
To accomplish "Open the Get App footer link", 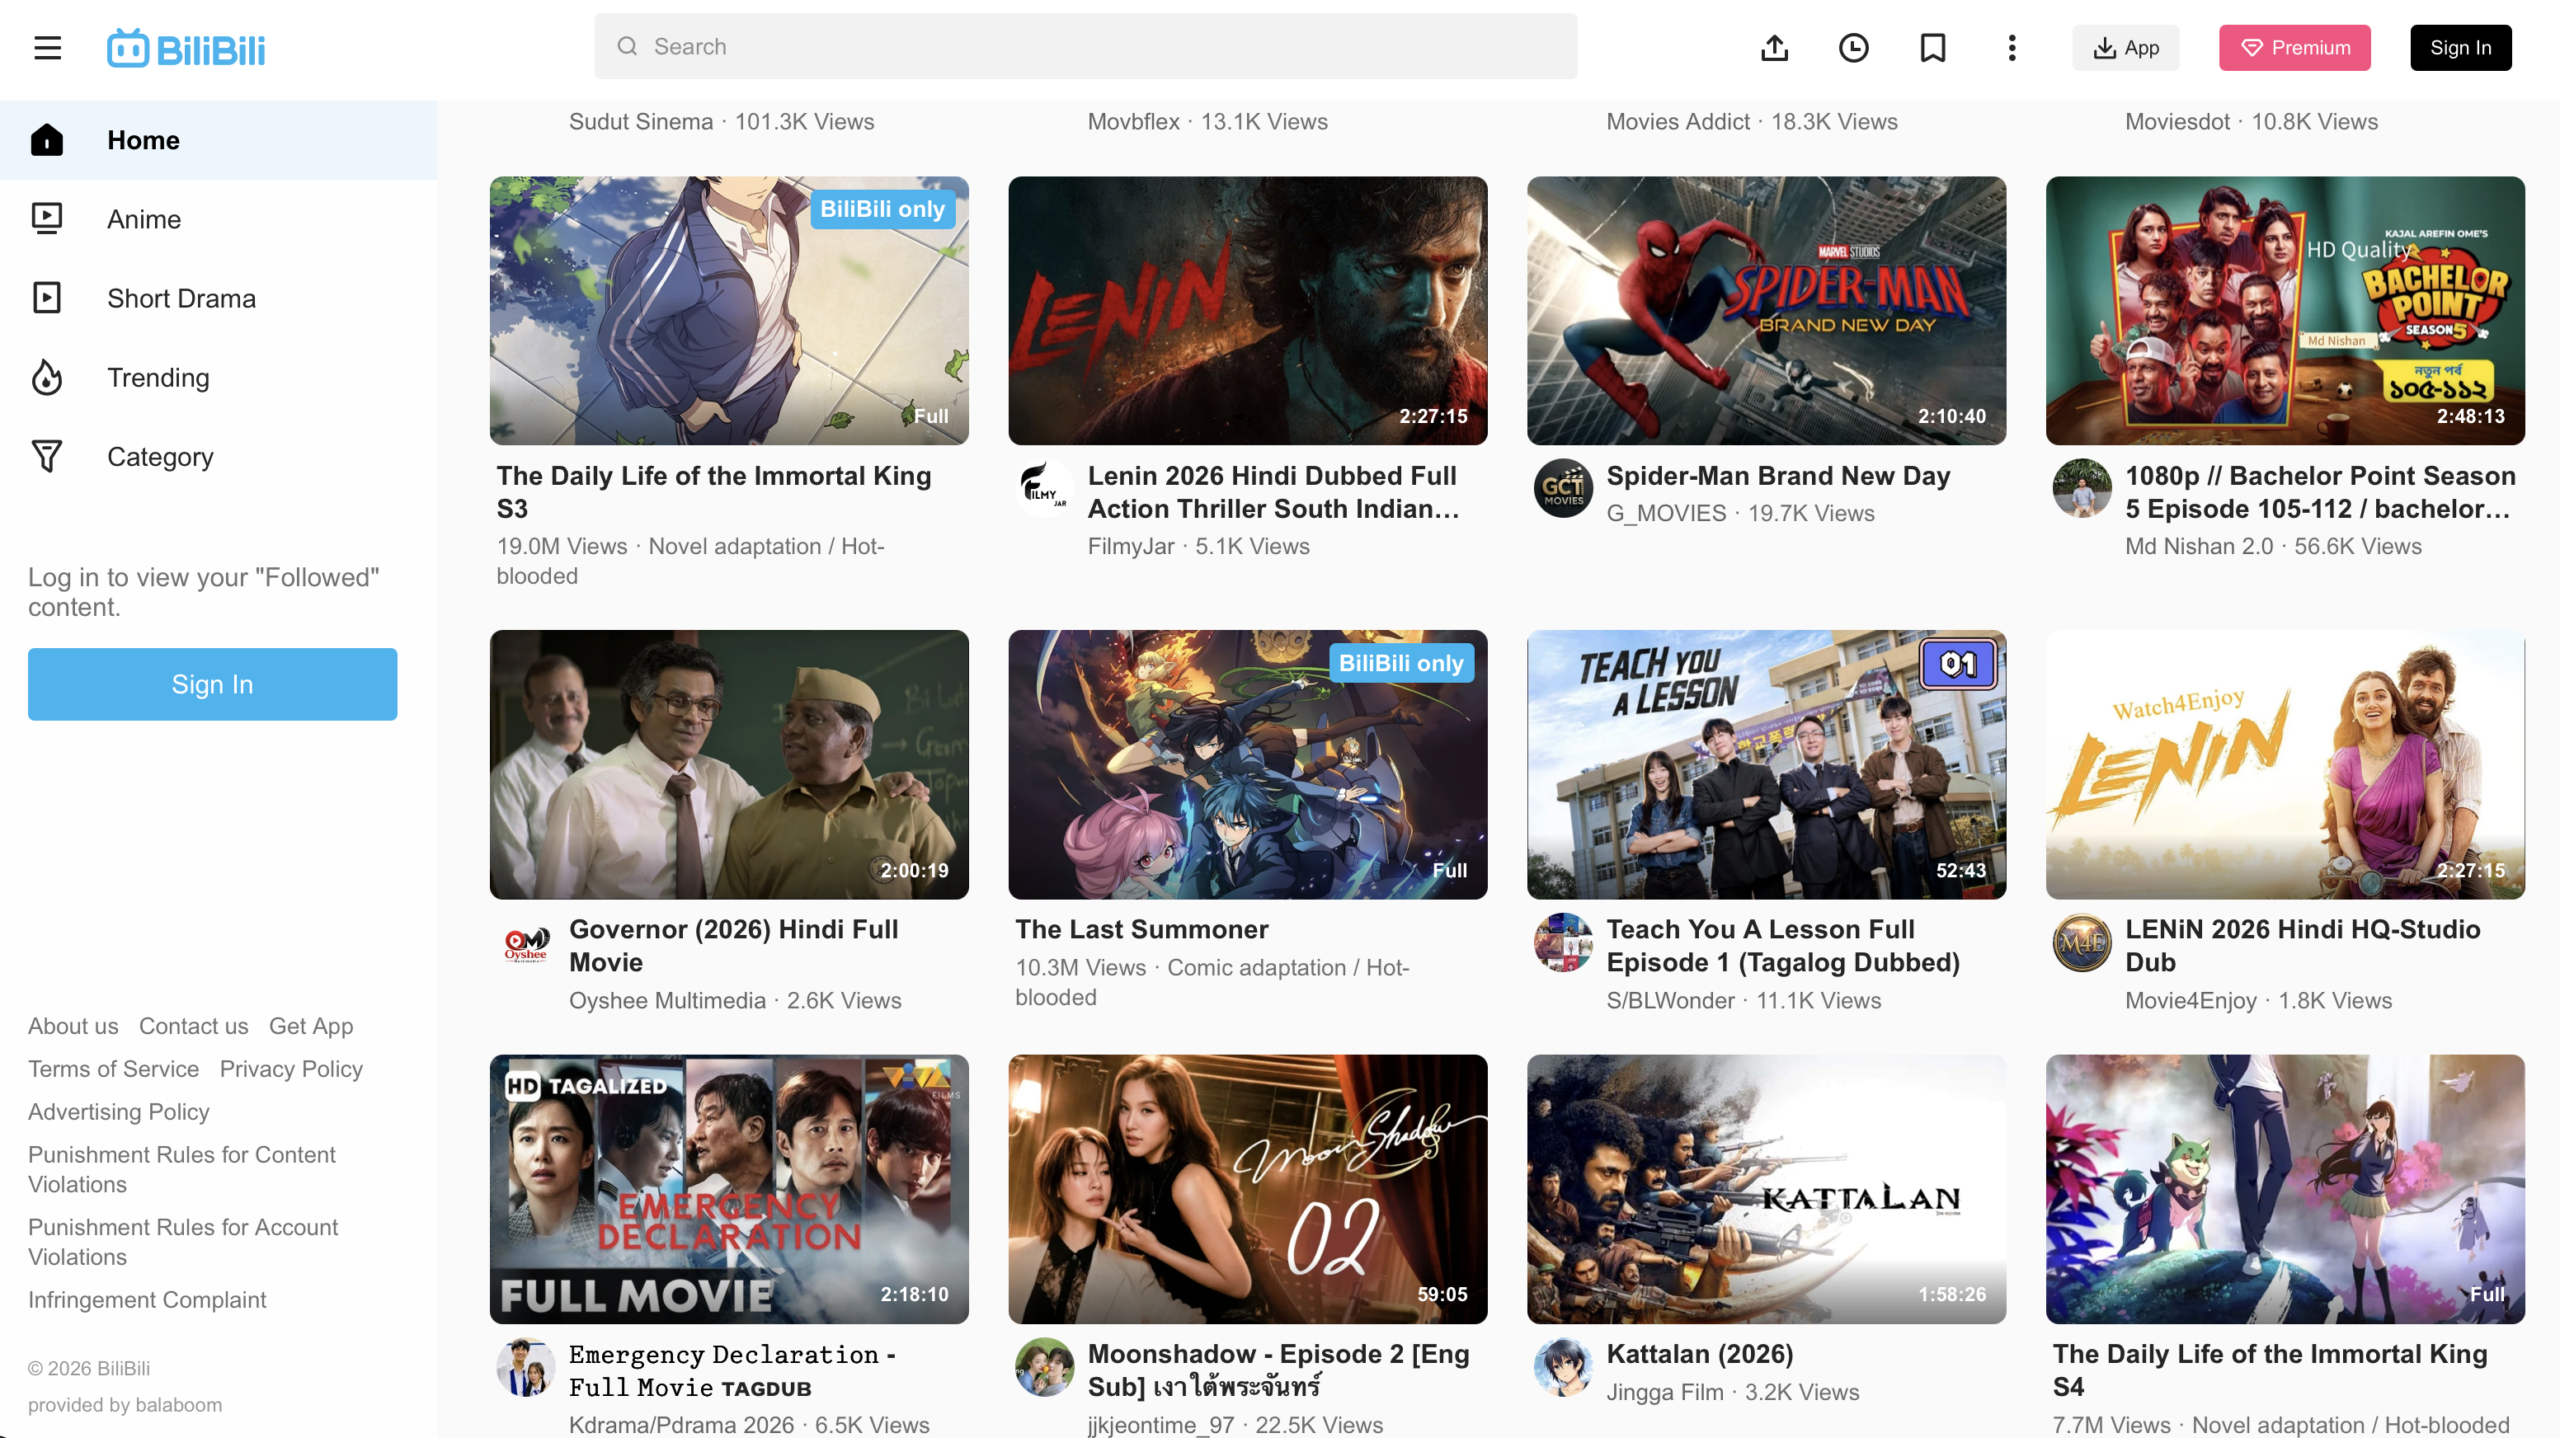I will (x=311, y=1026).
